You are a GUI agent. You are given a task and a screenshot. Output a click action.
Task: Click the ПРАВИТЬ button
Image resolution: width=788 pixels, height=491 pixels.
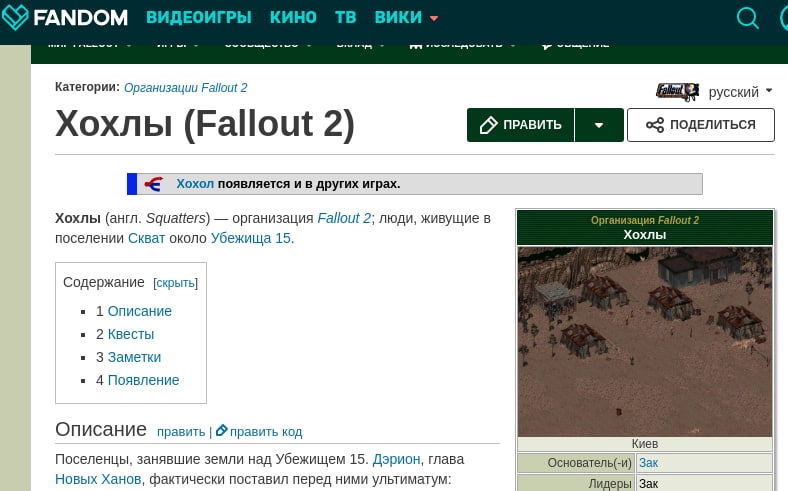point(520,125)
